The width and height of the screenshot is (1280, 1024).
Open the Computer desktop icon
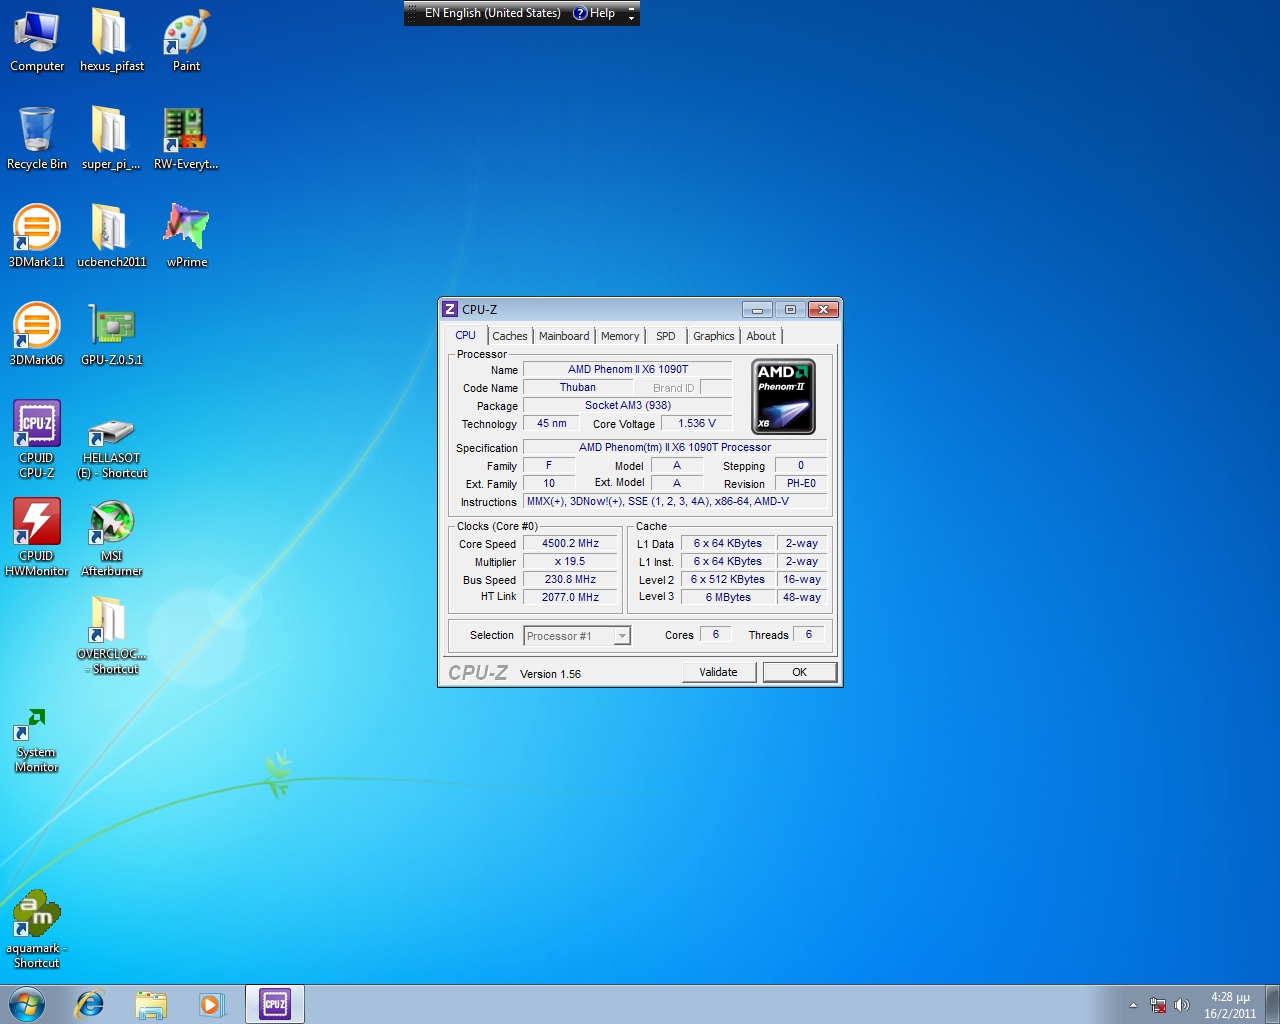[x=37, y=40]
